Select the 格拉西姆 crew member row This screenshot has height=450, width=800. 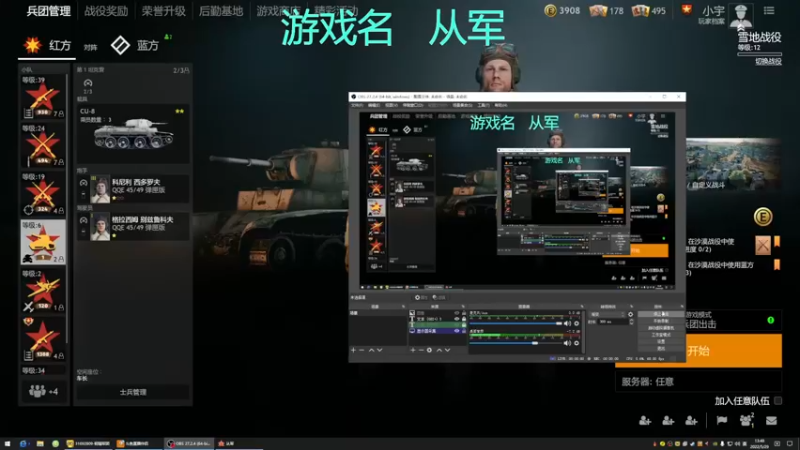coord(133,227)
